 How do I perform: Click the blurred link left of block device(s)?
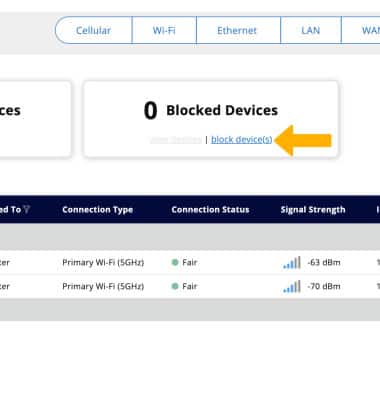(176, 139)
